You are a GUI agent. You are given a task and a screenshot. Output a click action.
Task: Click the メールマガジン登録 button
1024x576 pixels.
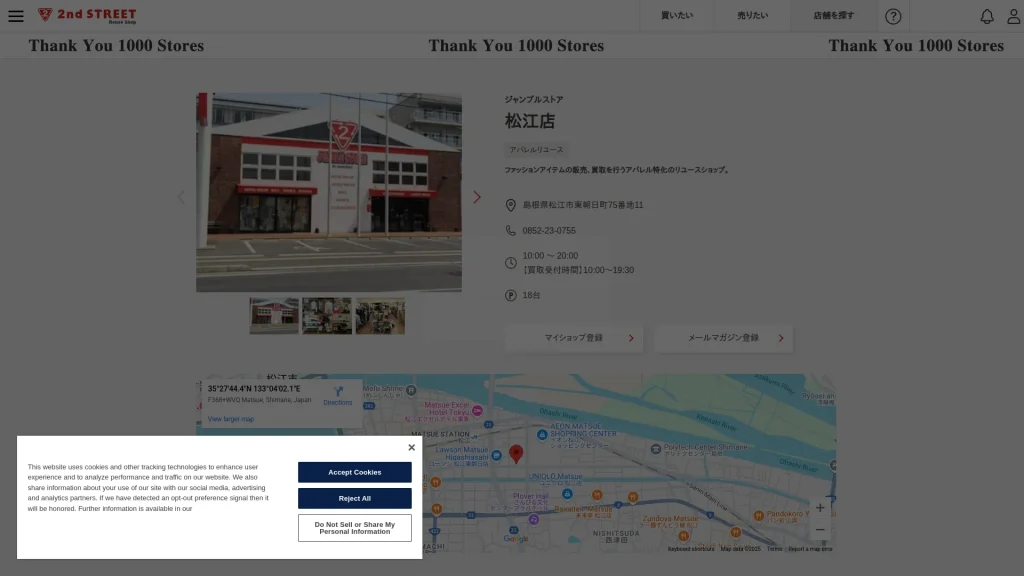pos(724,338)
